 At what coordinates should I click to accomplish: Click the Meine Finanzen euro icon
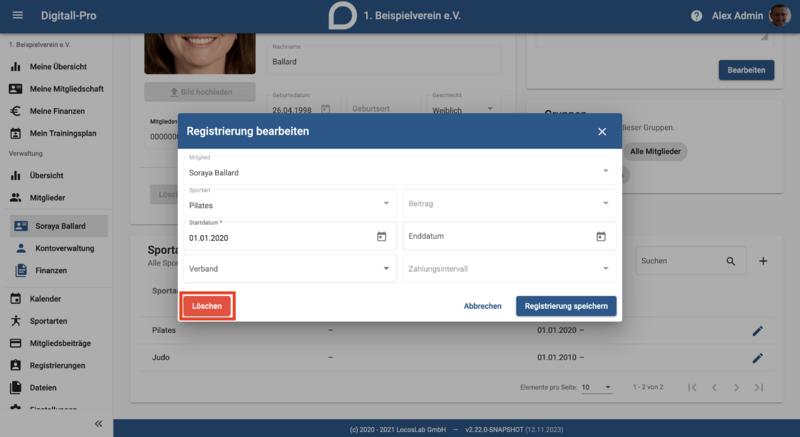tap(16, 111)
